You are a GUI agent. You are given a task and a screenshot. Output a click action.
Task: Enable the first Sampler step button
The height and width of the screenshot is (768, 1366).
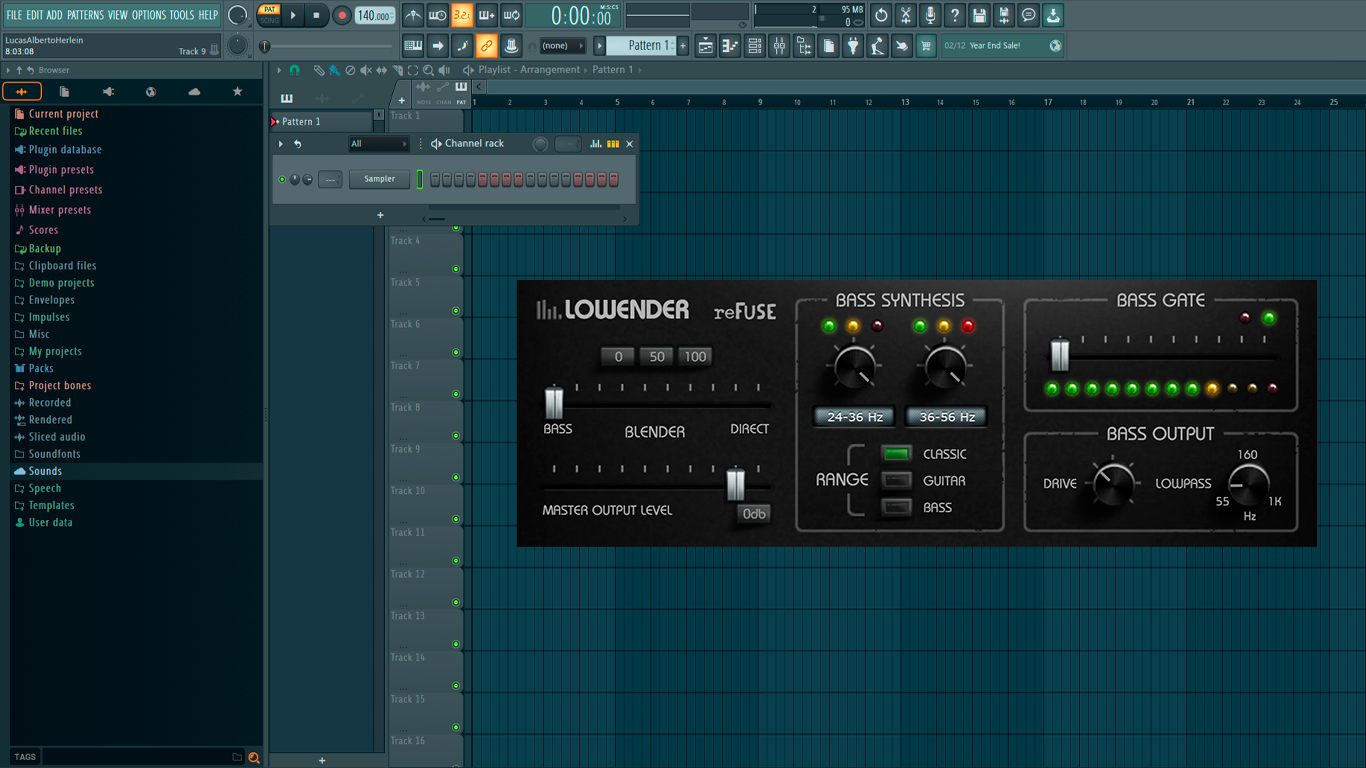pos(435,180)
